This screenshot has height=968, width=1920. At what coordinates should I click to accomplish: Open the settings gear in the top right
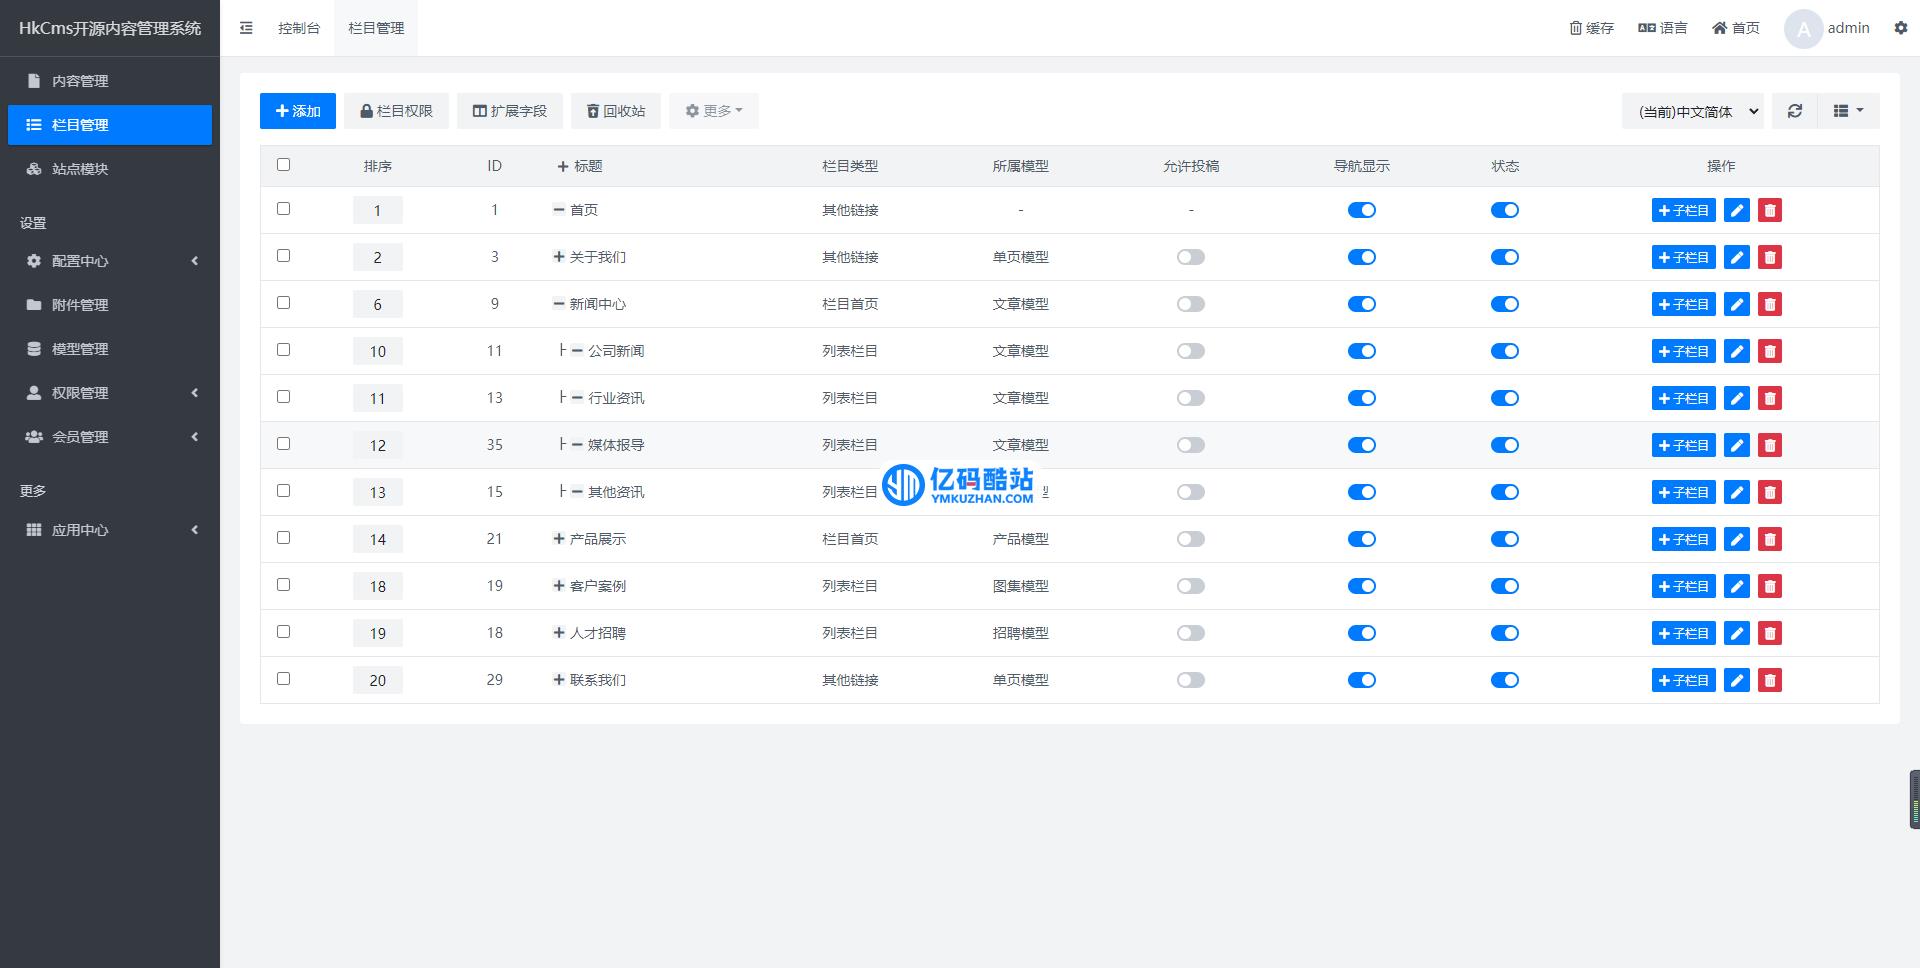(x=1901, y=28)
